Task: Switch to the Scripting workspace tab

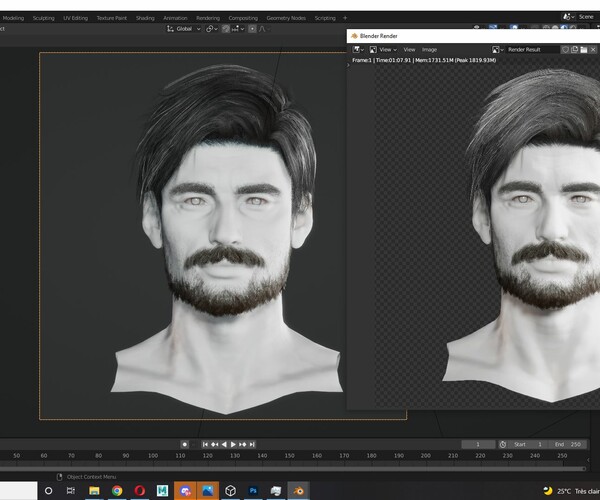Action: [x=325, y=18]
